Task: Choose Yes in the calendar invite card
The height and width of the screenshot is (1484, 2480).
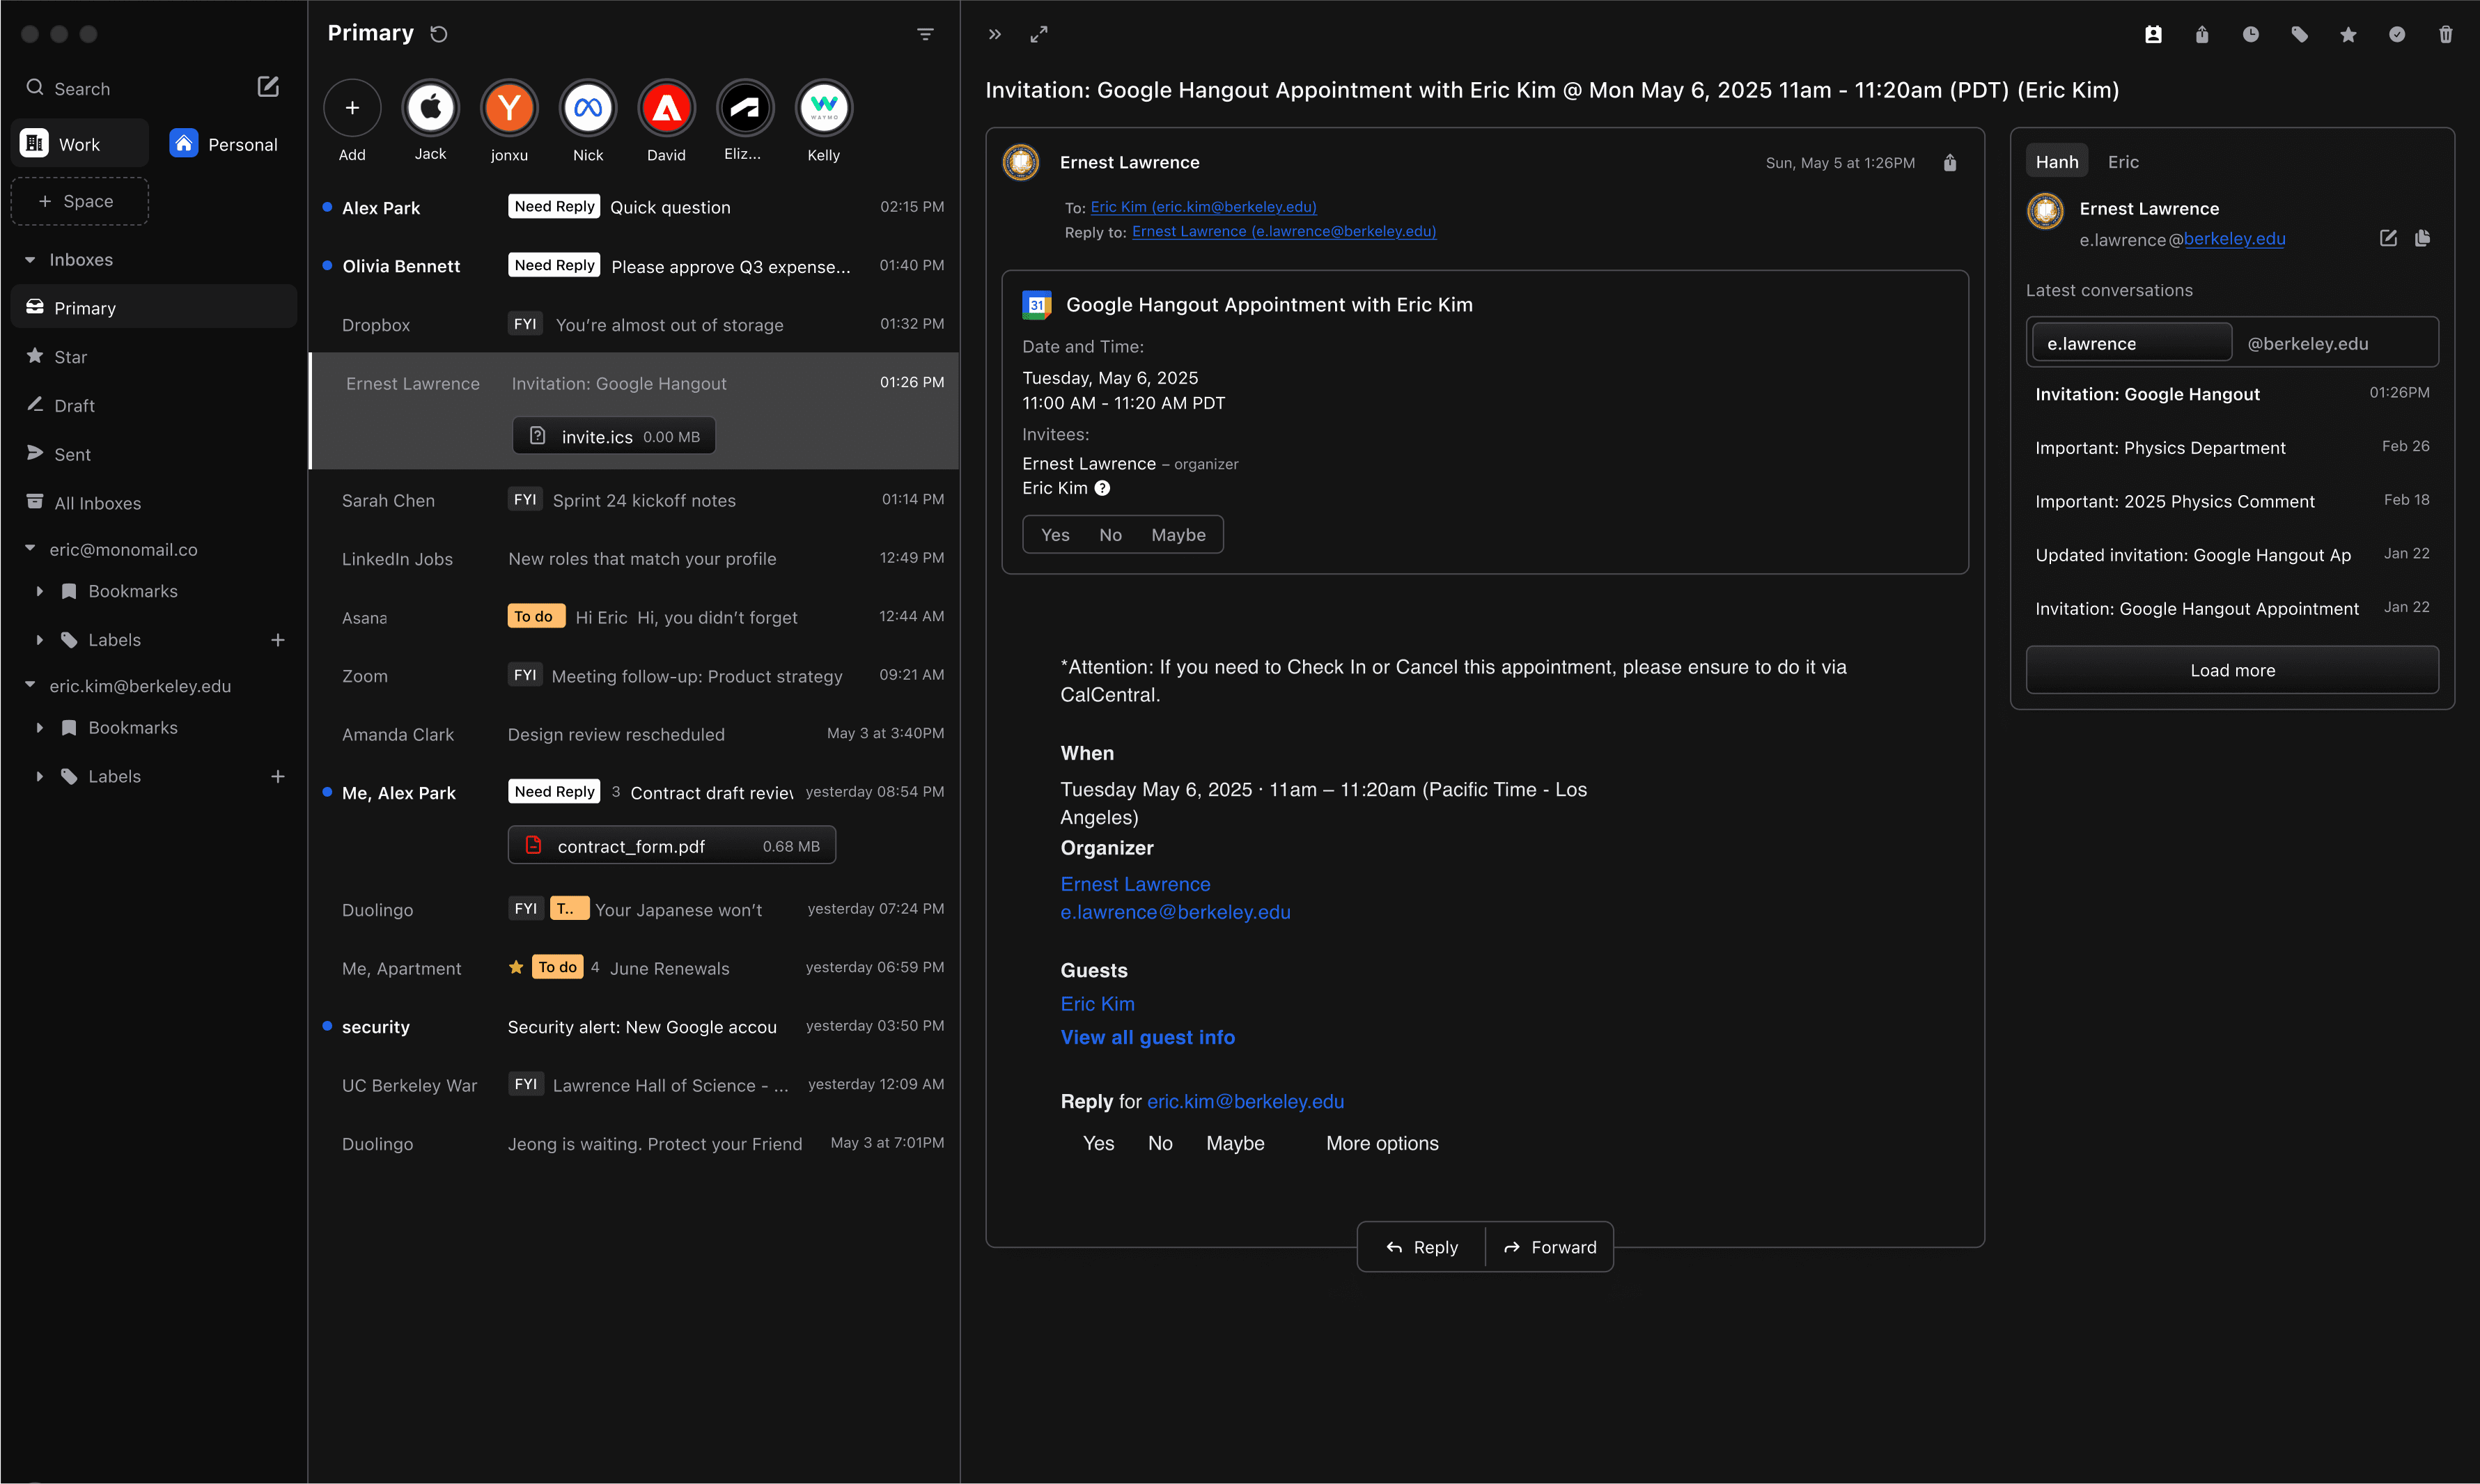Action: click(1055, 535)
